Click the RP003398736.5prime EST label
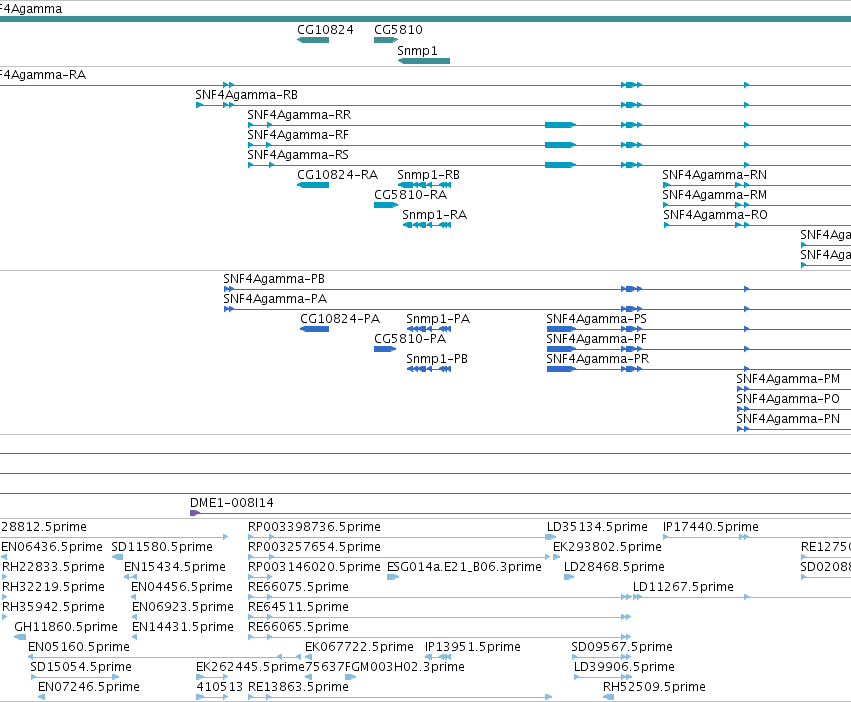 coord(314,527)
